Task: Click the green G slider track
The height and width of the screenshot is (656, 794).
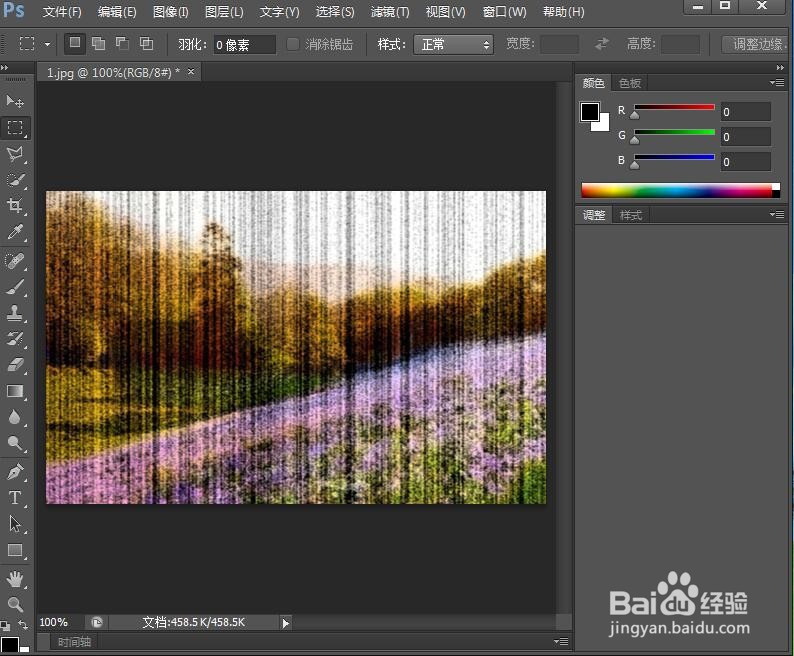Action: click(674, 132)
